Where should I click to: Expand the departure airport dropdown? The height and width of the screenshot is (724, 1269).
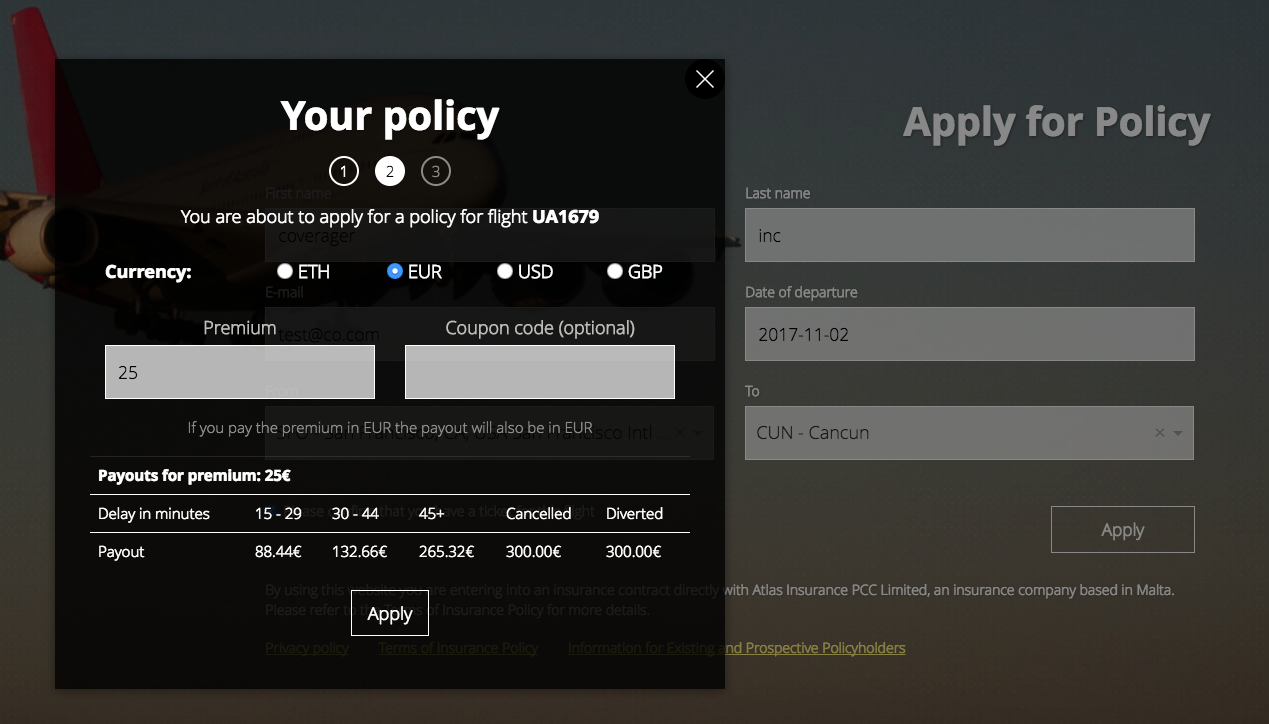point(697,433)
